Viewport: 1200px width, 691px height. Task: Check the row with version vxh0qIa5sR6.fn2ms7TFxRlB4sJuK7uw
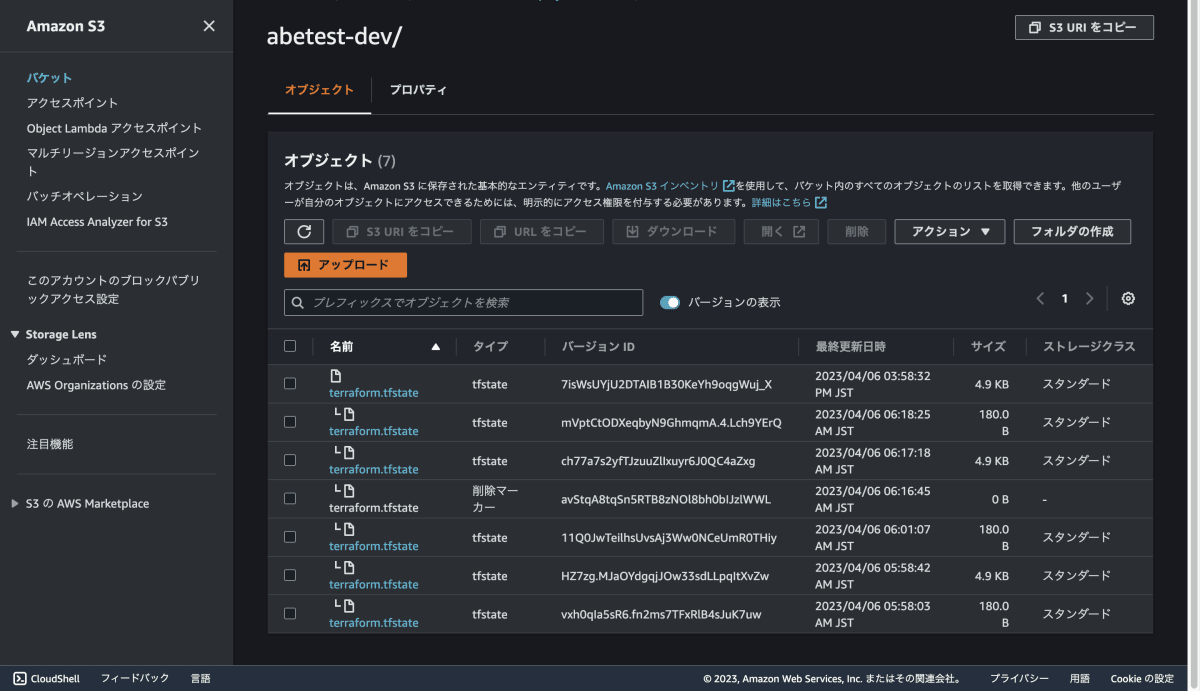click(x=290, y=613)
